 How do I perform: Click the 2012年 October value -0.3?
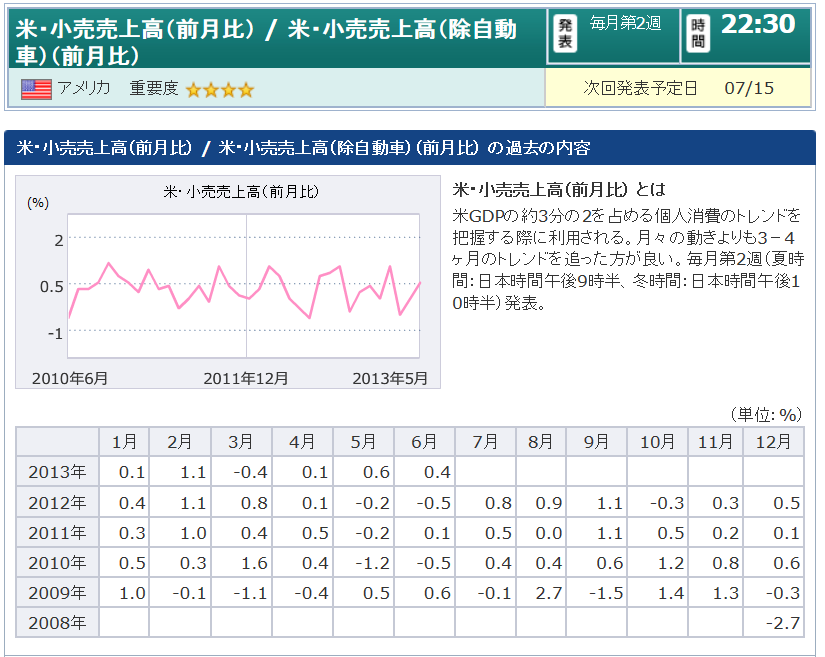pos(667,503)
